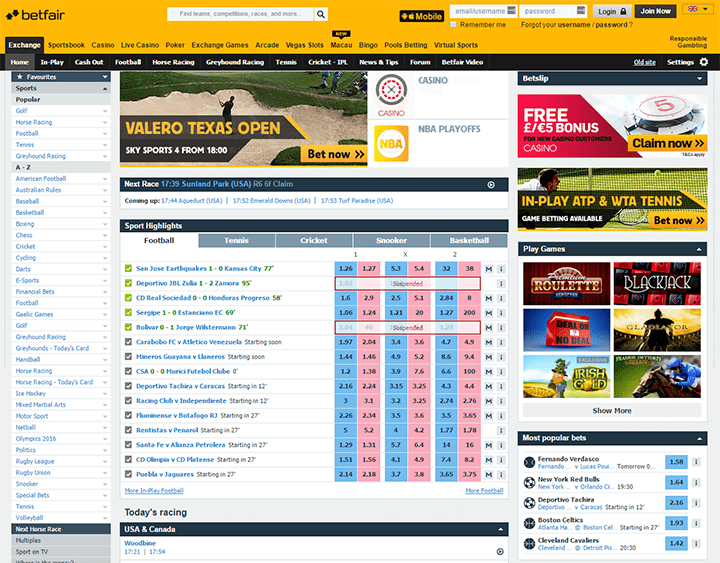
Task: Open the Old site link
Action: click(644, 62)
